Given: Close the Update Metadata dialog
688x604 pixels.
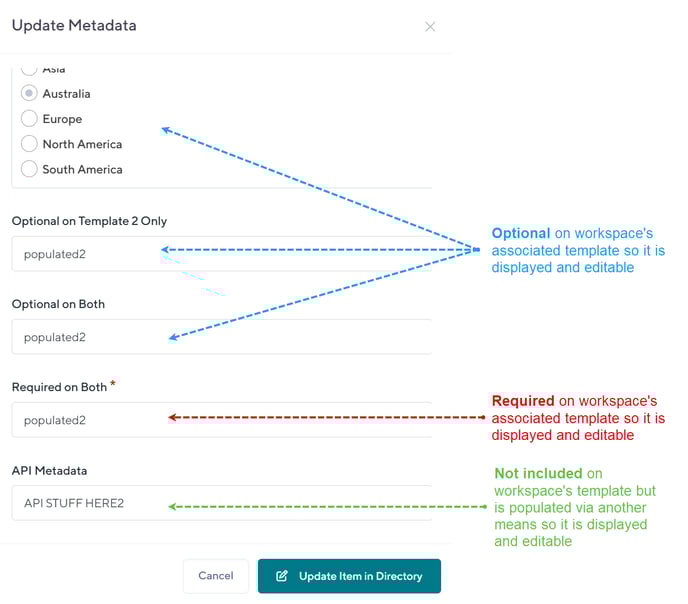Looking at the screenshot, I should click(430, 27).
